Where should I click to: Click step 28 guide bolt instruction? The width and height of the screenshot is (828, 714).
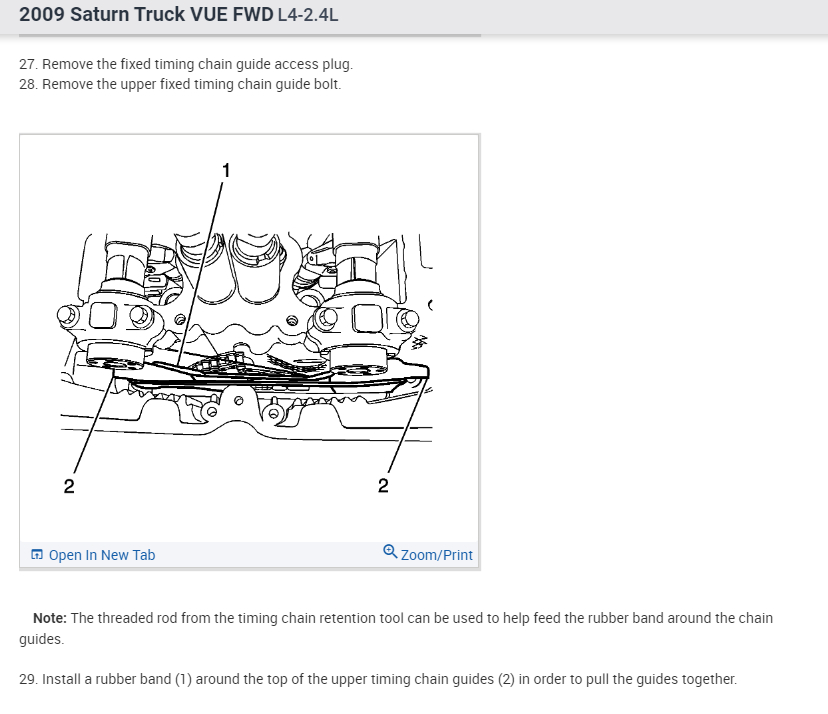(180, 84)
